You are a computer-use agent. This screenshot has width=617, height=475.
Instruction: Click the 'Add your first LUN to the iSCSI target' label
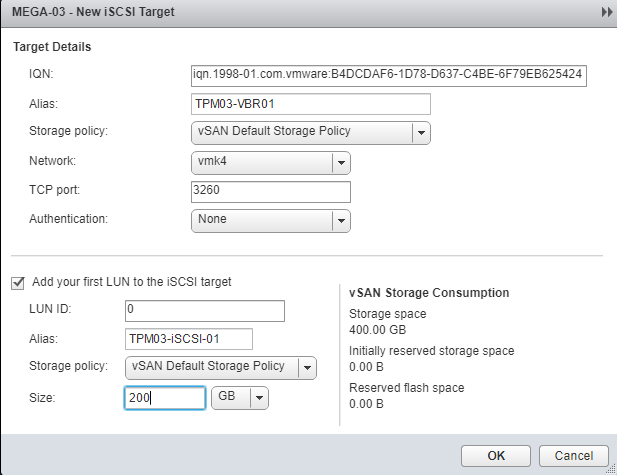click(131, 282)
